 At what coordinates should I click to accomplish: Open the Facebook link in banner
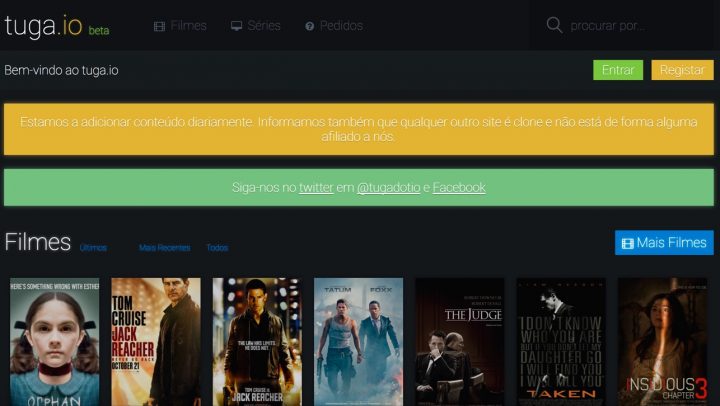[459, 188]
